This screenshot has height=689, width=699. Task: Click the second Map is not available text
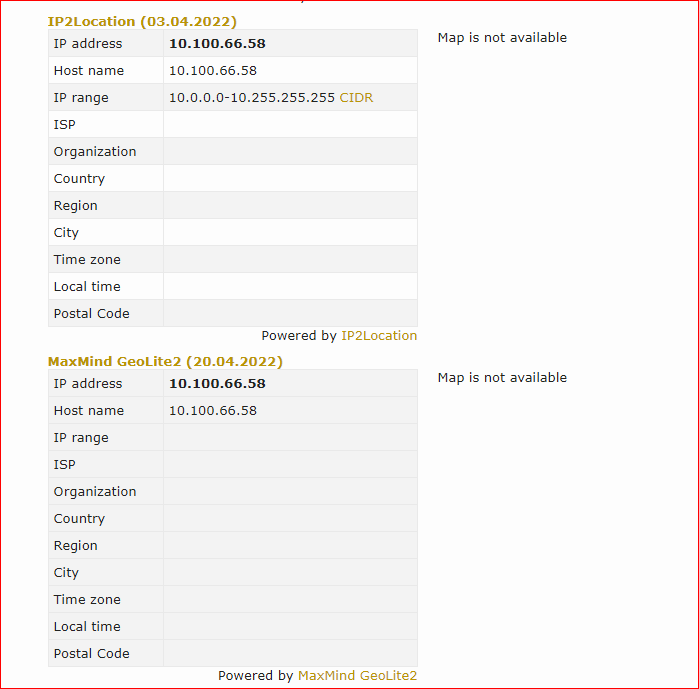[x=502, y=378]
